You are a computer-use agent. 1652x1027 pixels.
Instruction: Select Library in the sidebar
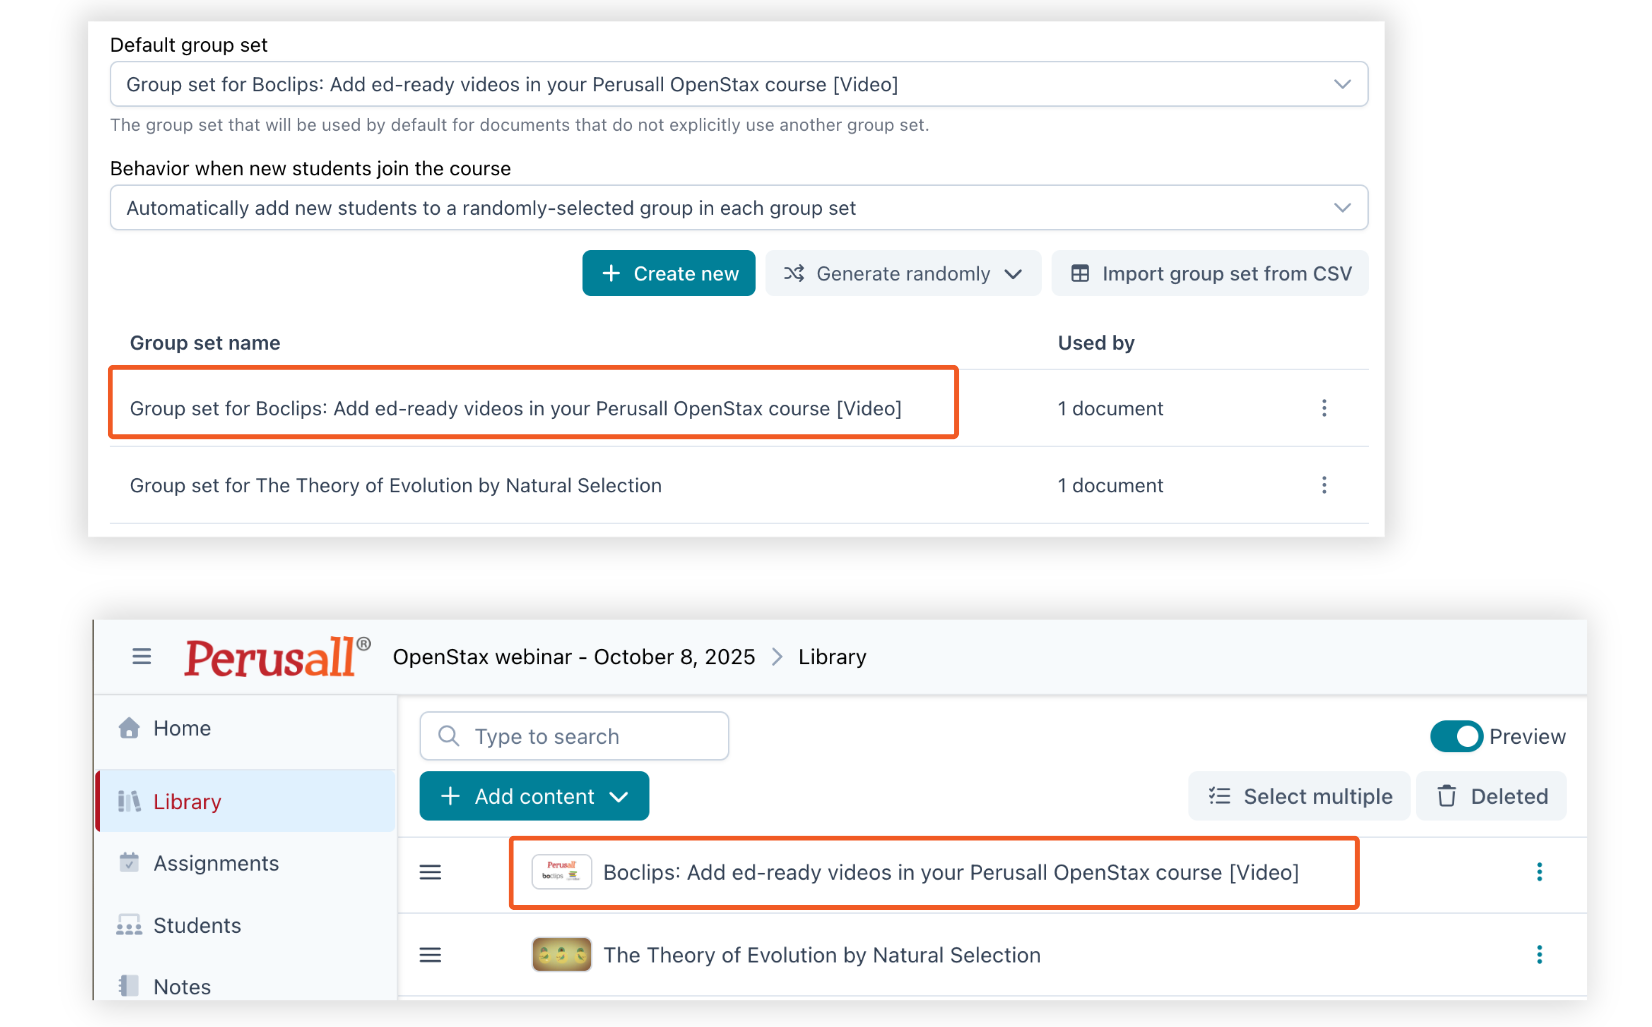[x=246, y=801]
